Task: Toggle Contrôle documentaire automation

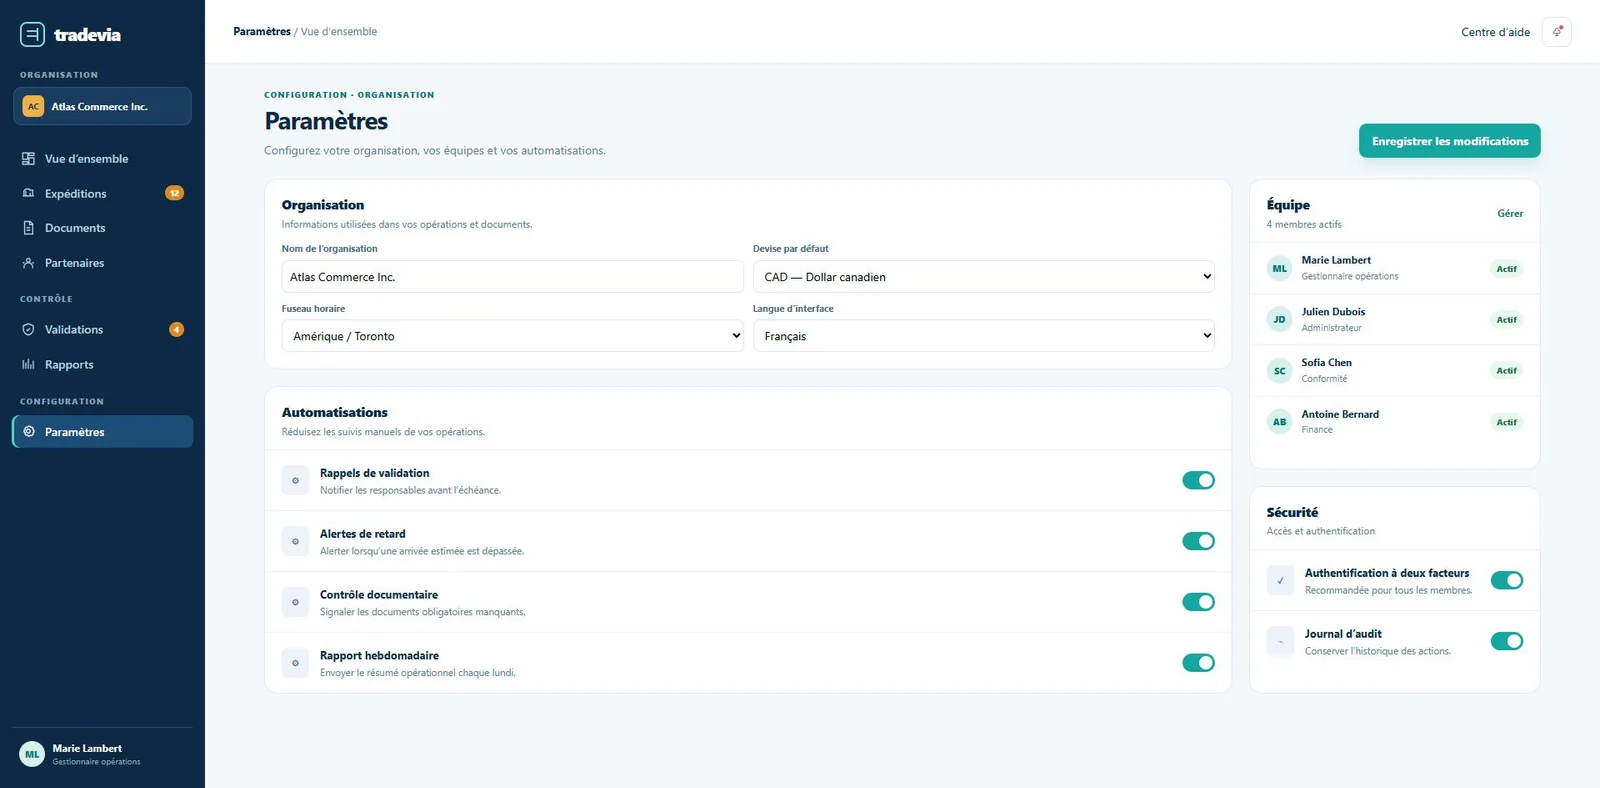Action: point(1198,602)
